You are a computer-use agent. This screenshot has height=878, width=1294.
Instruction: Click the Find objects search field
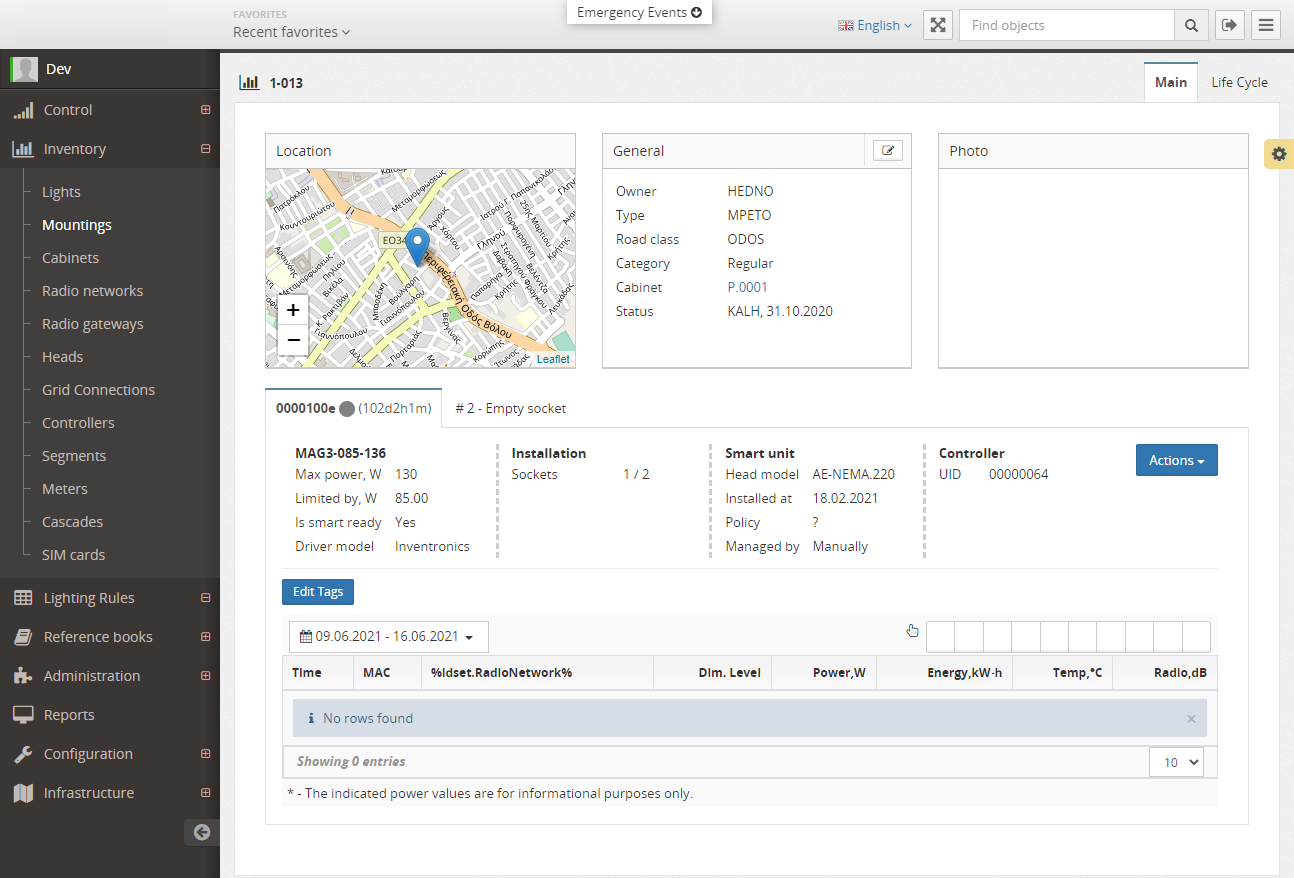tap(1066, 25)
